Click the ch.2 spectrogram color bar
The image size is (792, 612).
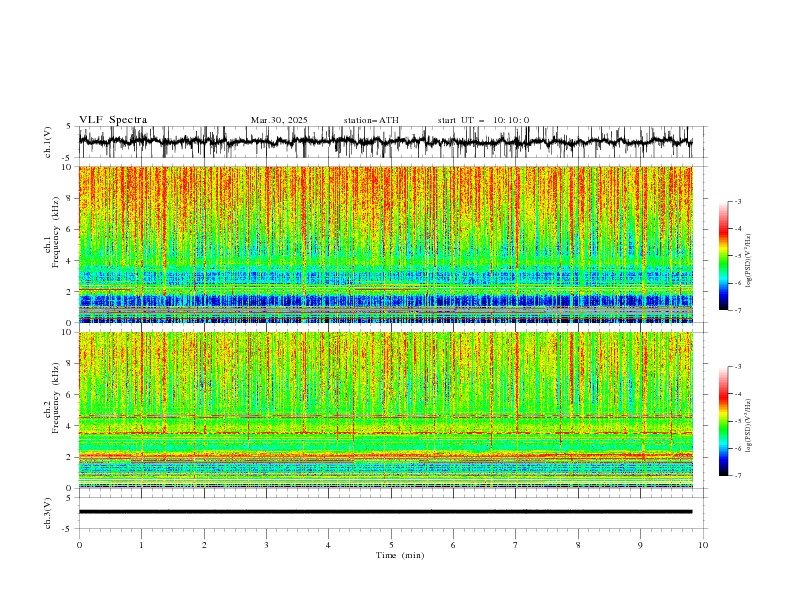[723, 421]
